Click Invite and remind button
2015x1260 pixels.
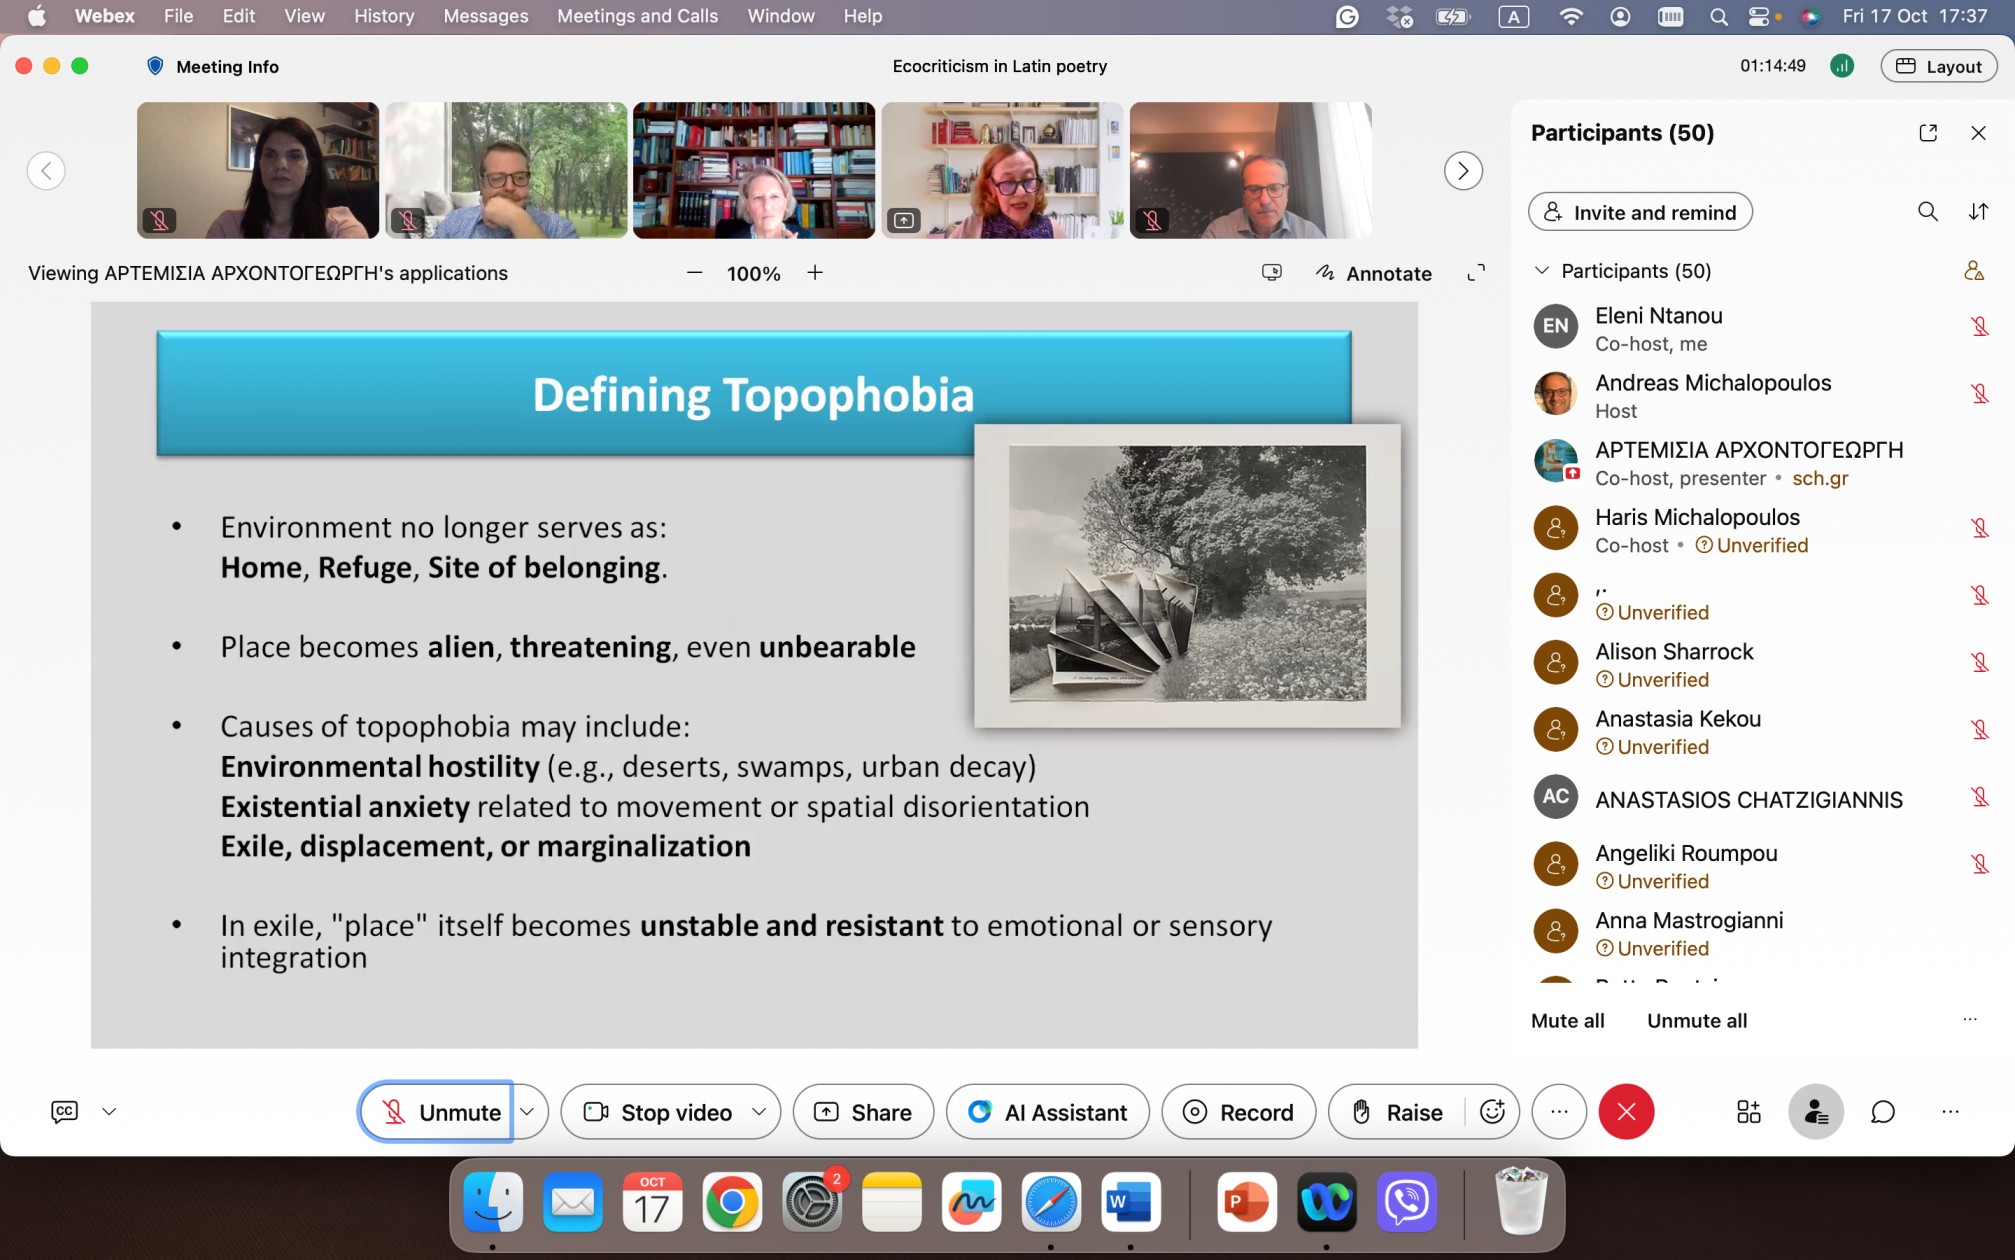[x=1640, y=212]
